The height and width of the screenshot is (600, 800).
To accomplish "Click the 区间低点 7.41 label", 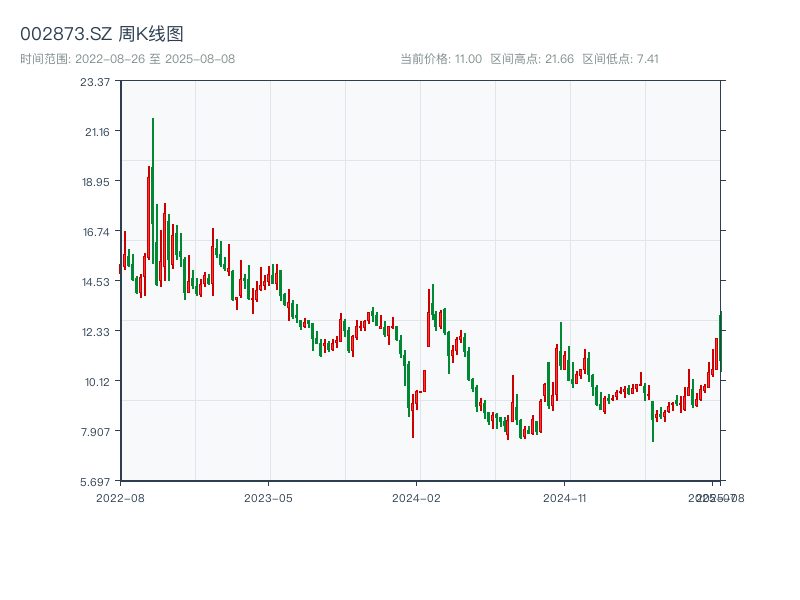I will point(620,59).
